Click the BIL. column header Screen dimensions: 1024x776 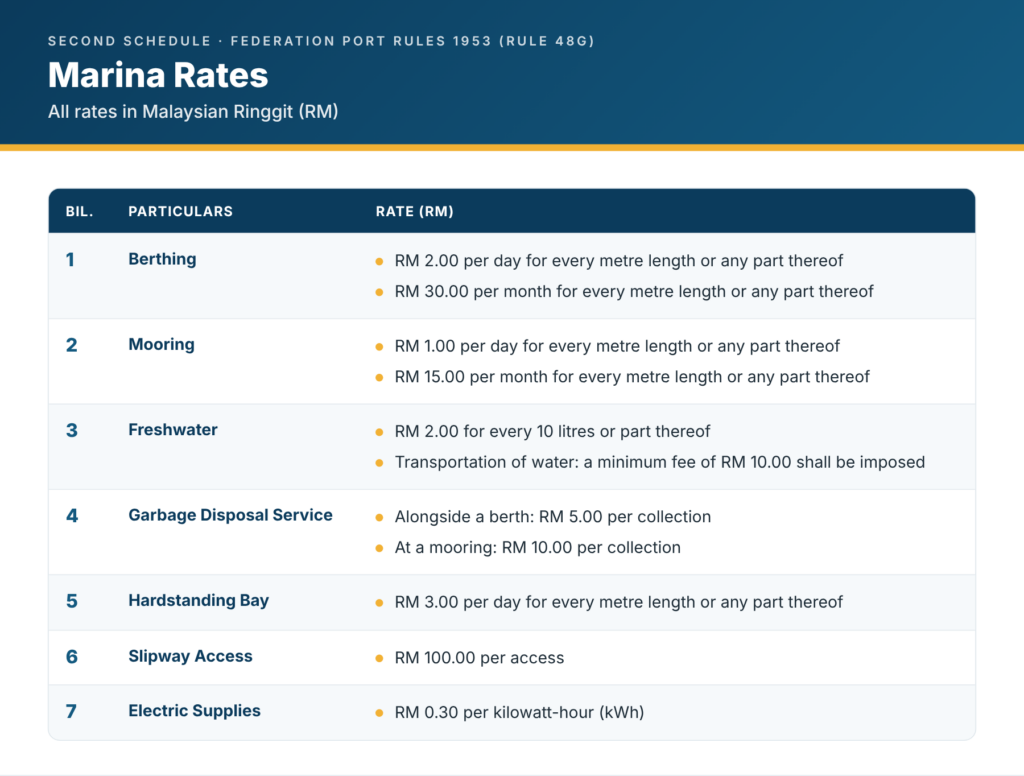pyautogui.click(x=80, y=212)
